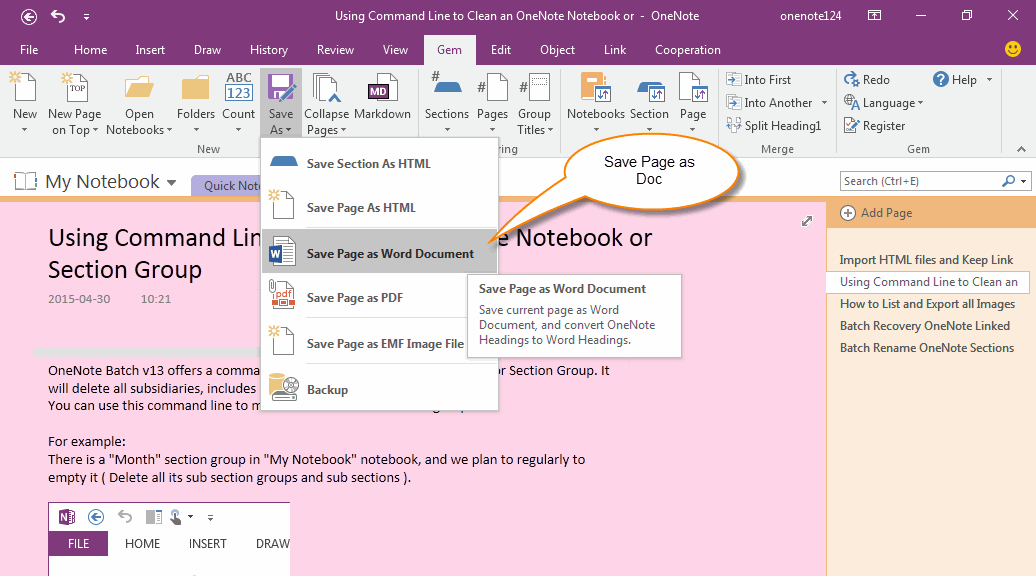Open the Cooperation ribbon tab

pyautogui.click(x=688, y=50)
